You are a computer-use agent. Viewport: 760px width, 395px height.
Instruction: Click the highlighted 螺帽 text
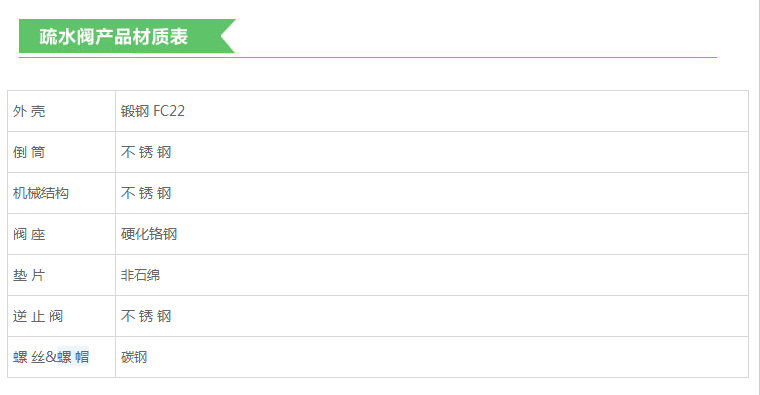tap(73, 357)
